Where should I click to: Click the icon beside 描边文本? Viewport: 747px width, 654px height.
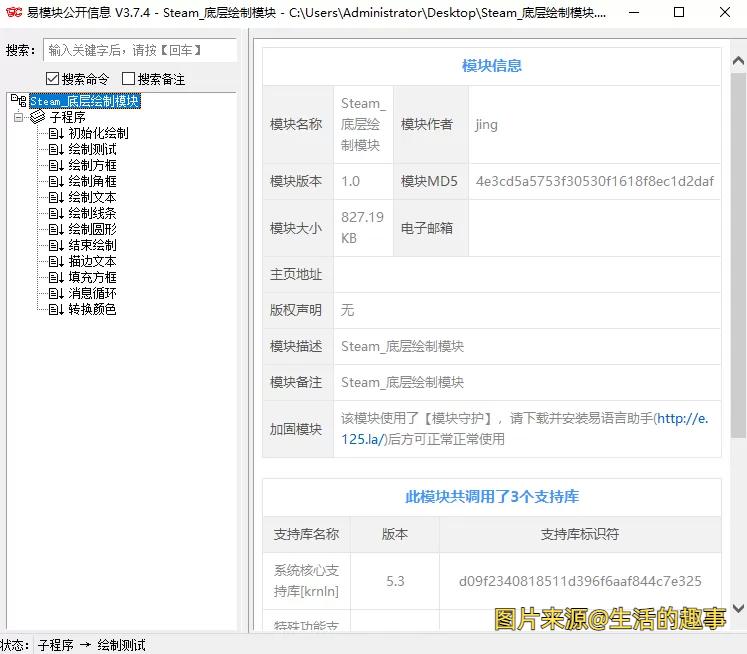[x=56, y=262]
